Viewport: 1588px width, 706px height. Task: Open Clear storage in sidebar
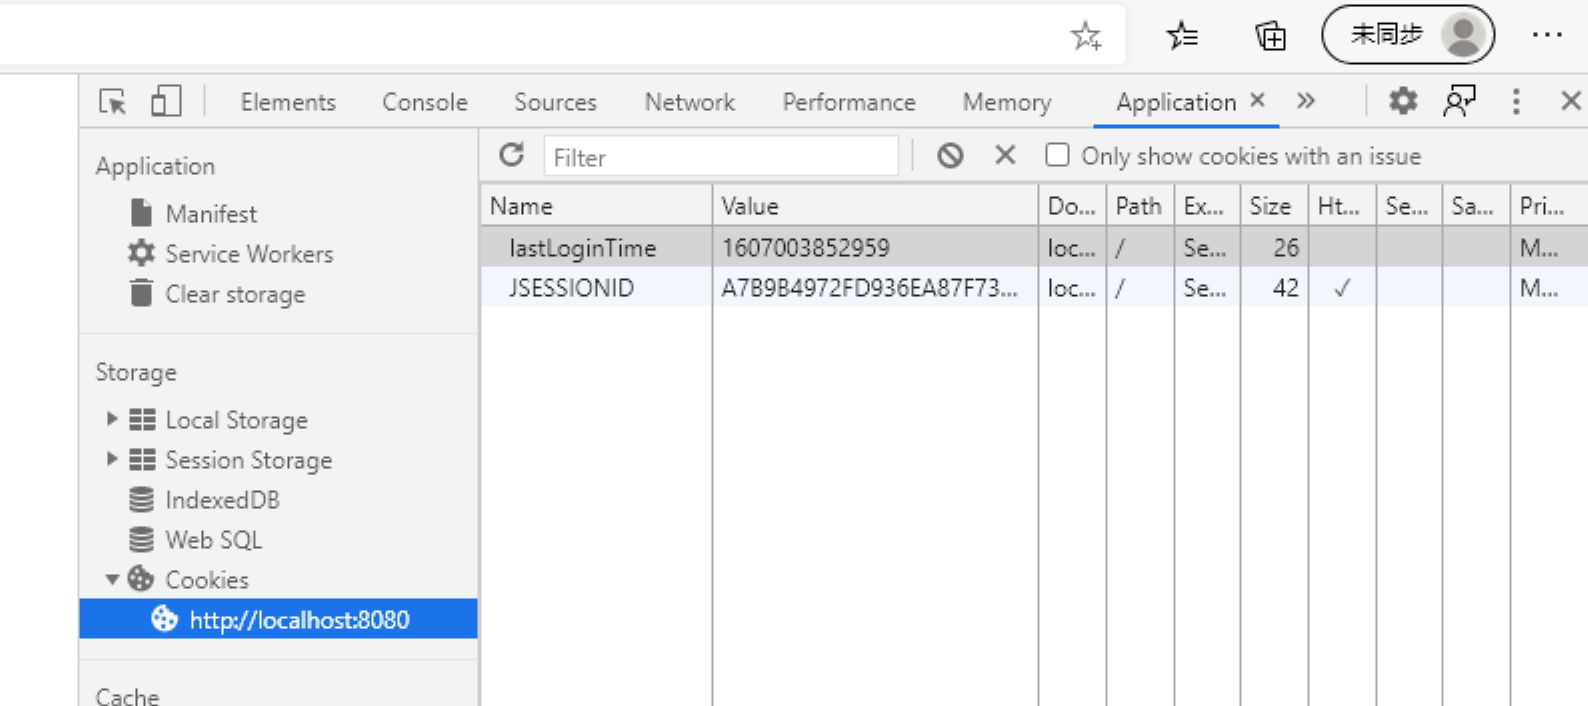pyautogui.click(x=234, y=294)
